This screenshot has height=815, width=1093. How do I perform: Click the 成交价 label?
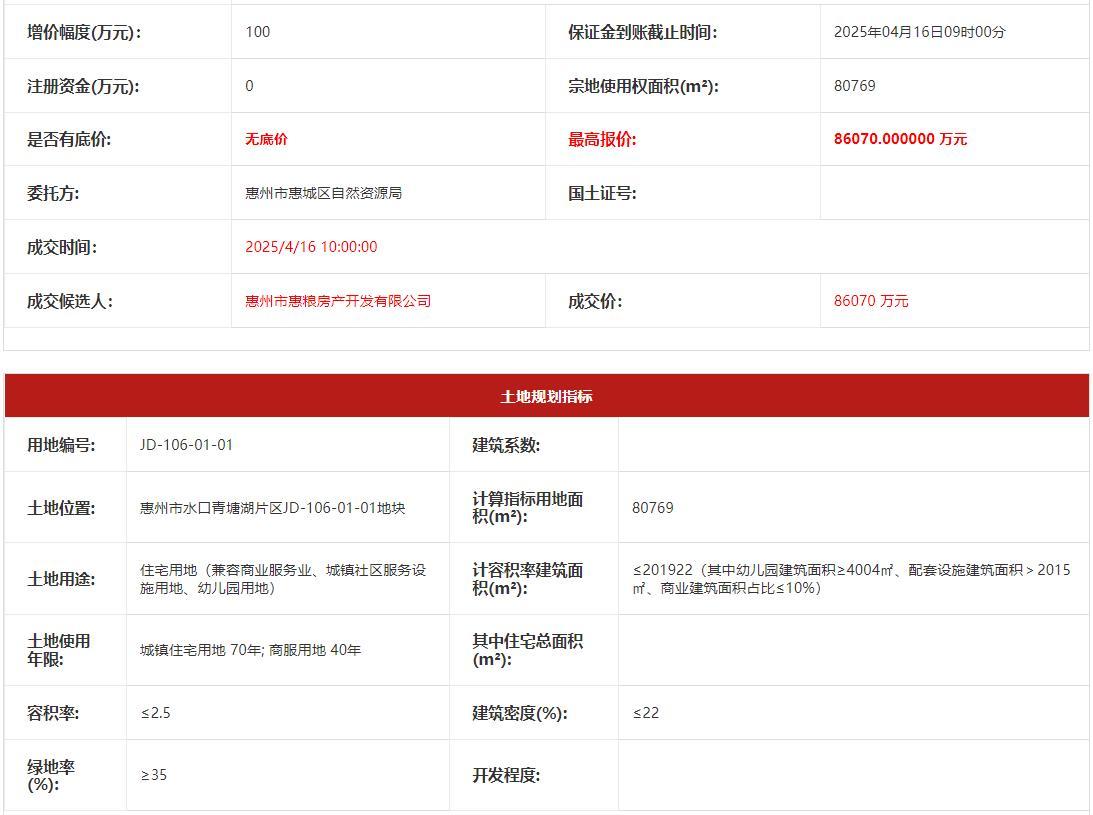click(x=595, y=302)
